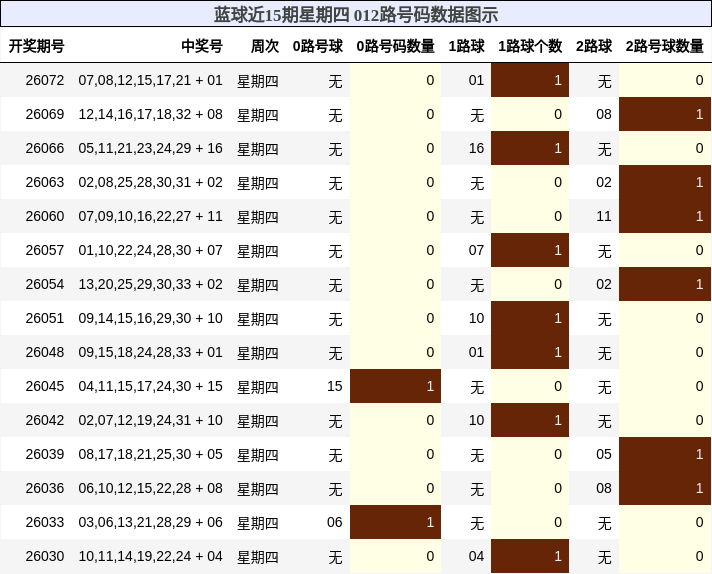
Task: Select draw number 26054
Action: pos(45,284)
